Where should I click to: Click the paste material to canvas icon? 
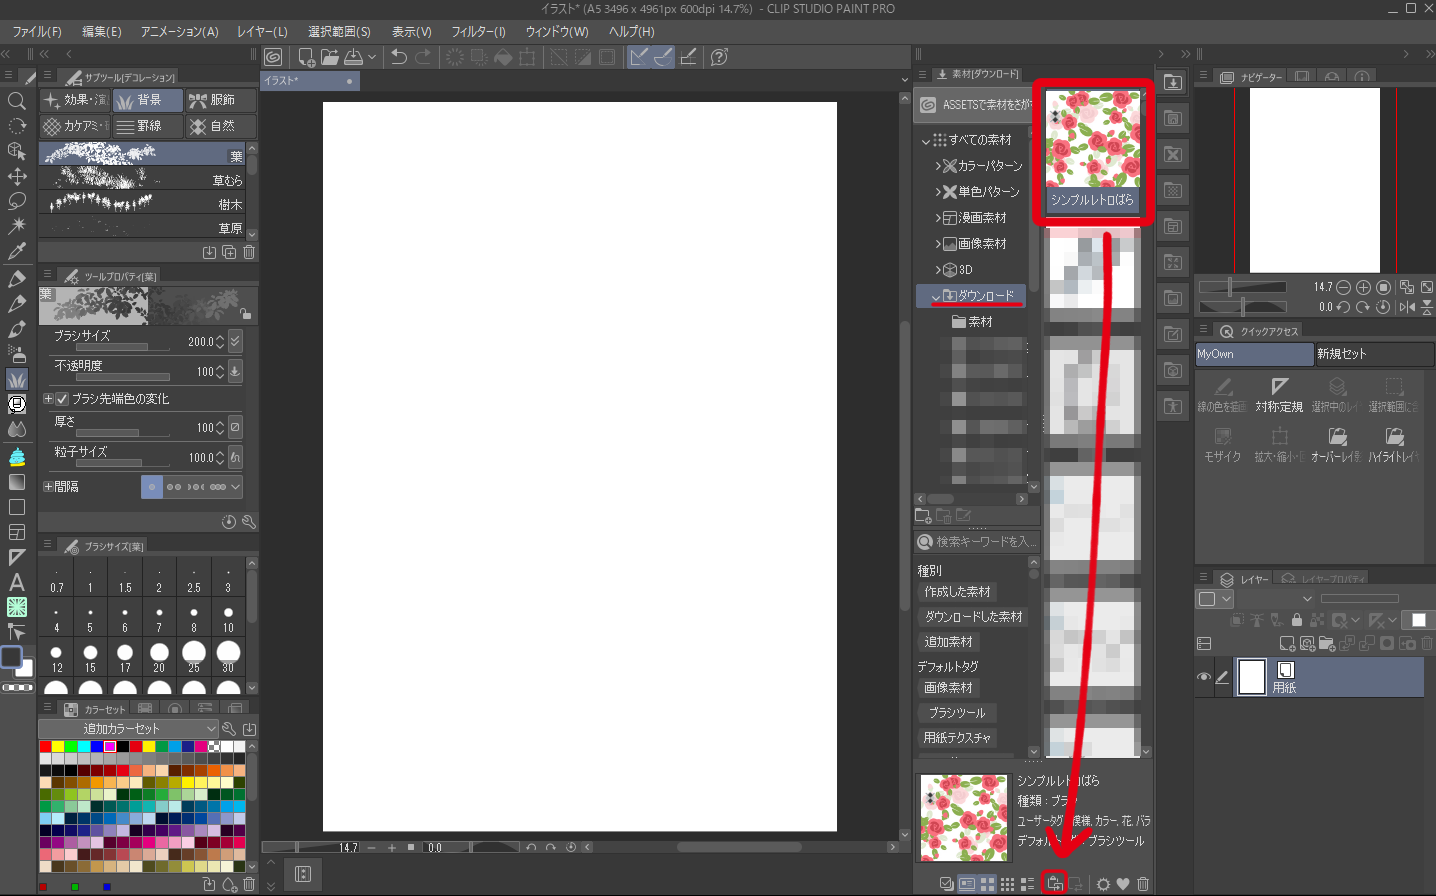coord(1054,883)
